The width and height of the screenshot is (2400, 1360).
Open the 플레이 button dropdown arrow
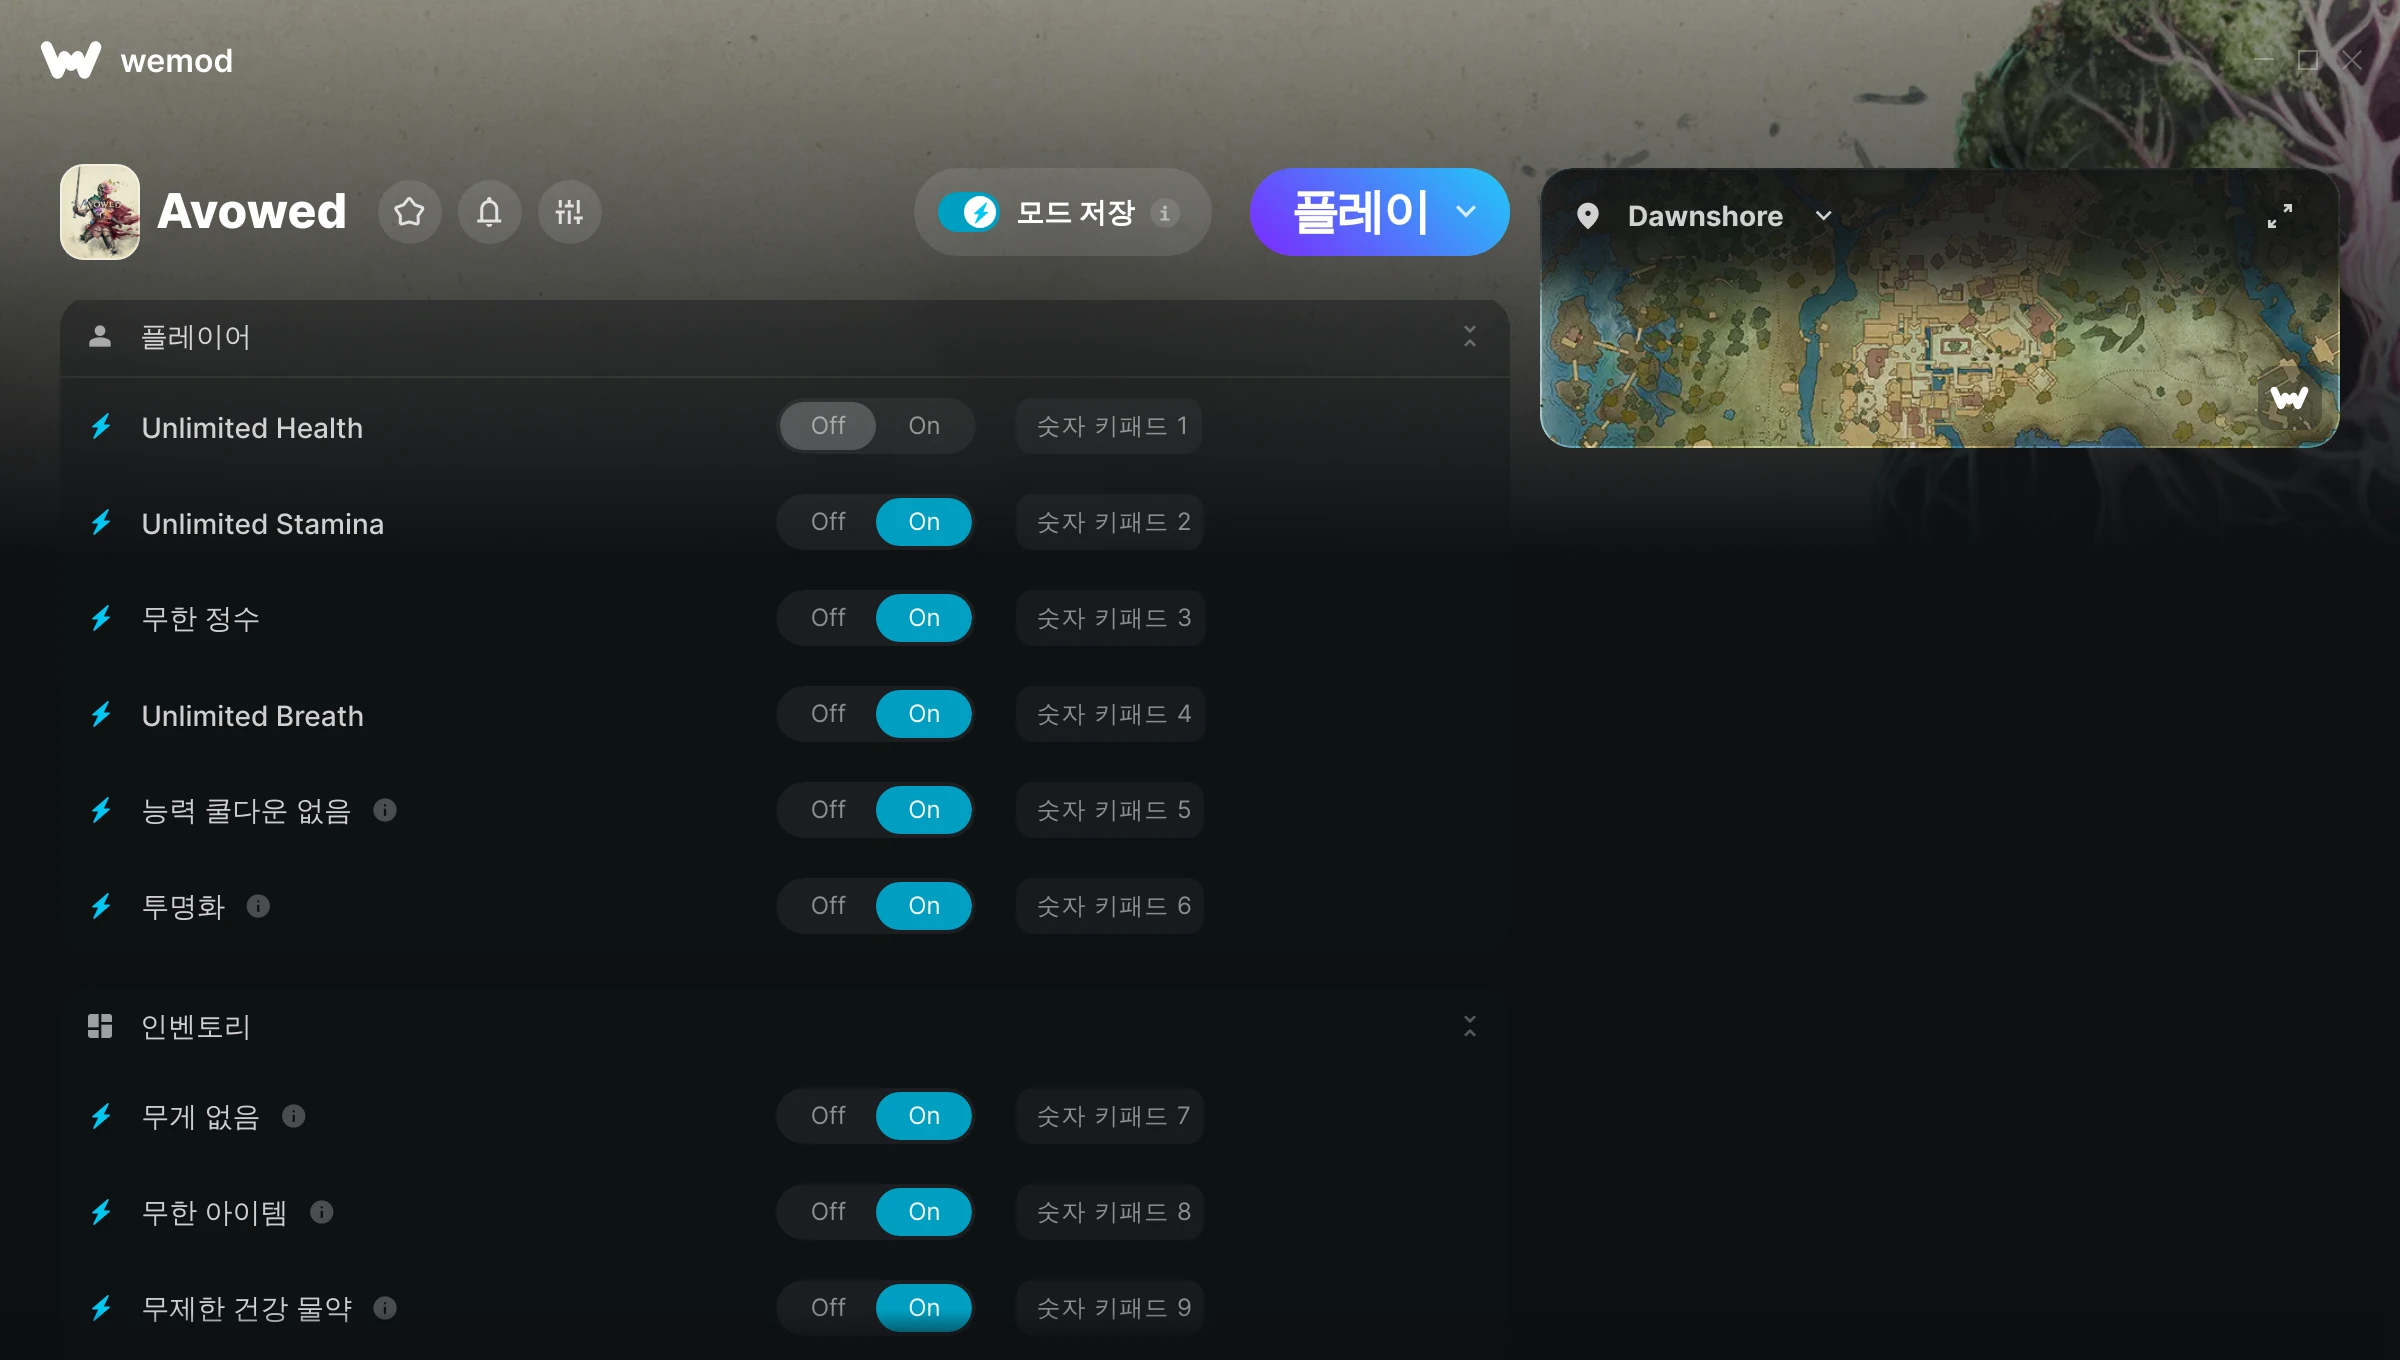coord(1466,212)
